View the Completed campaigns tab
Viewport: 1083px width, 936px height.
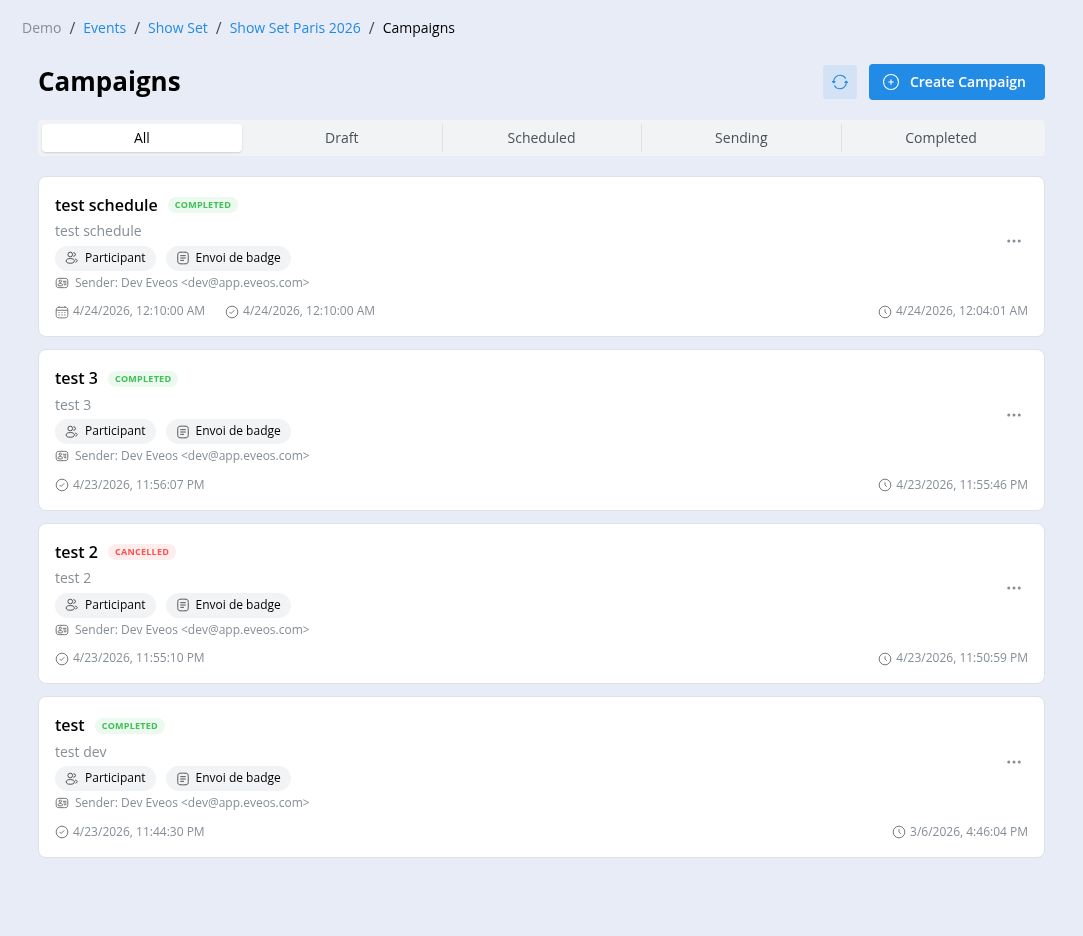pyautogui.click(x=941, y=138)
